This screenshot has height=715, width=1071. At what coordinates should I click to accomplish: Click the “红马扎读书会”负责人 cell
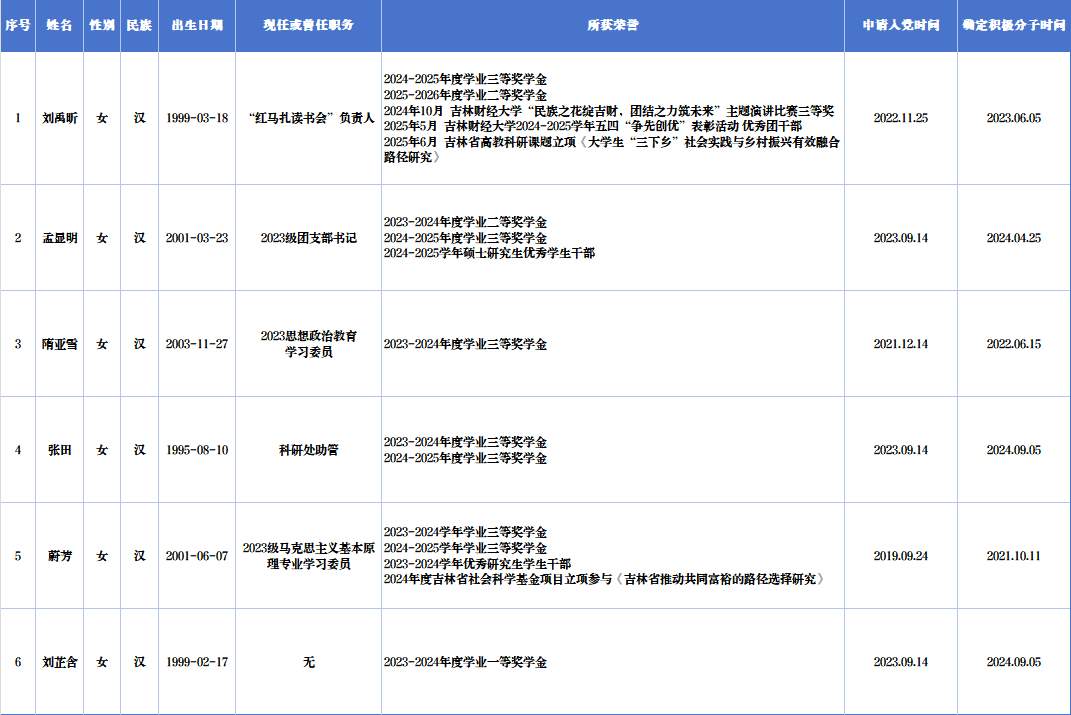coord(308,118)
